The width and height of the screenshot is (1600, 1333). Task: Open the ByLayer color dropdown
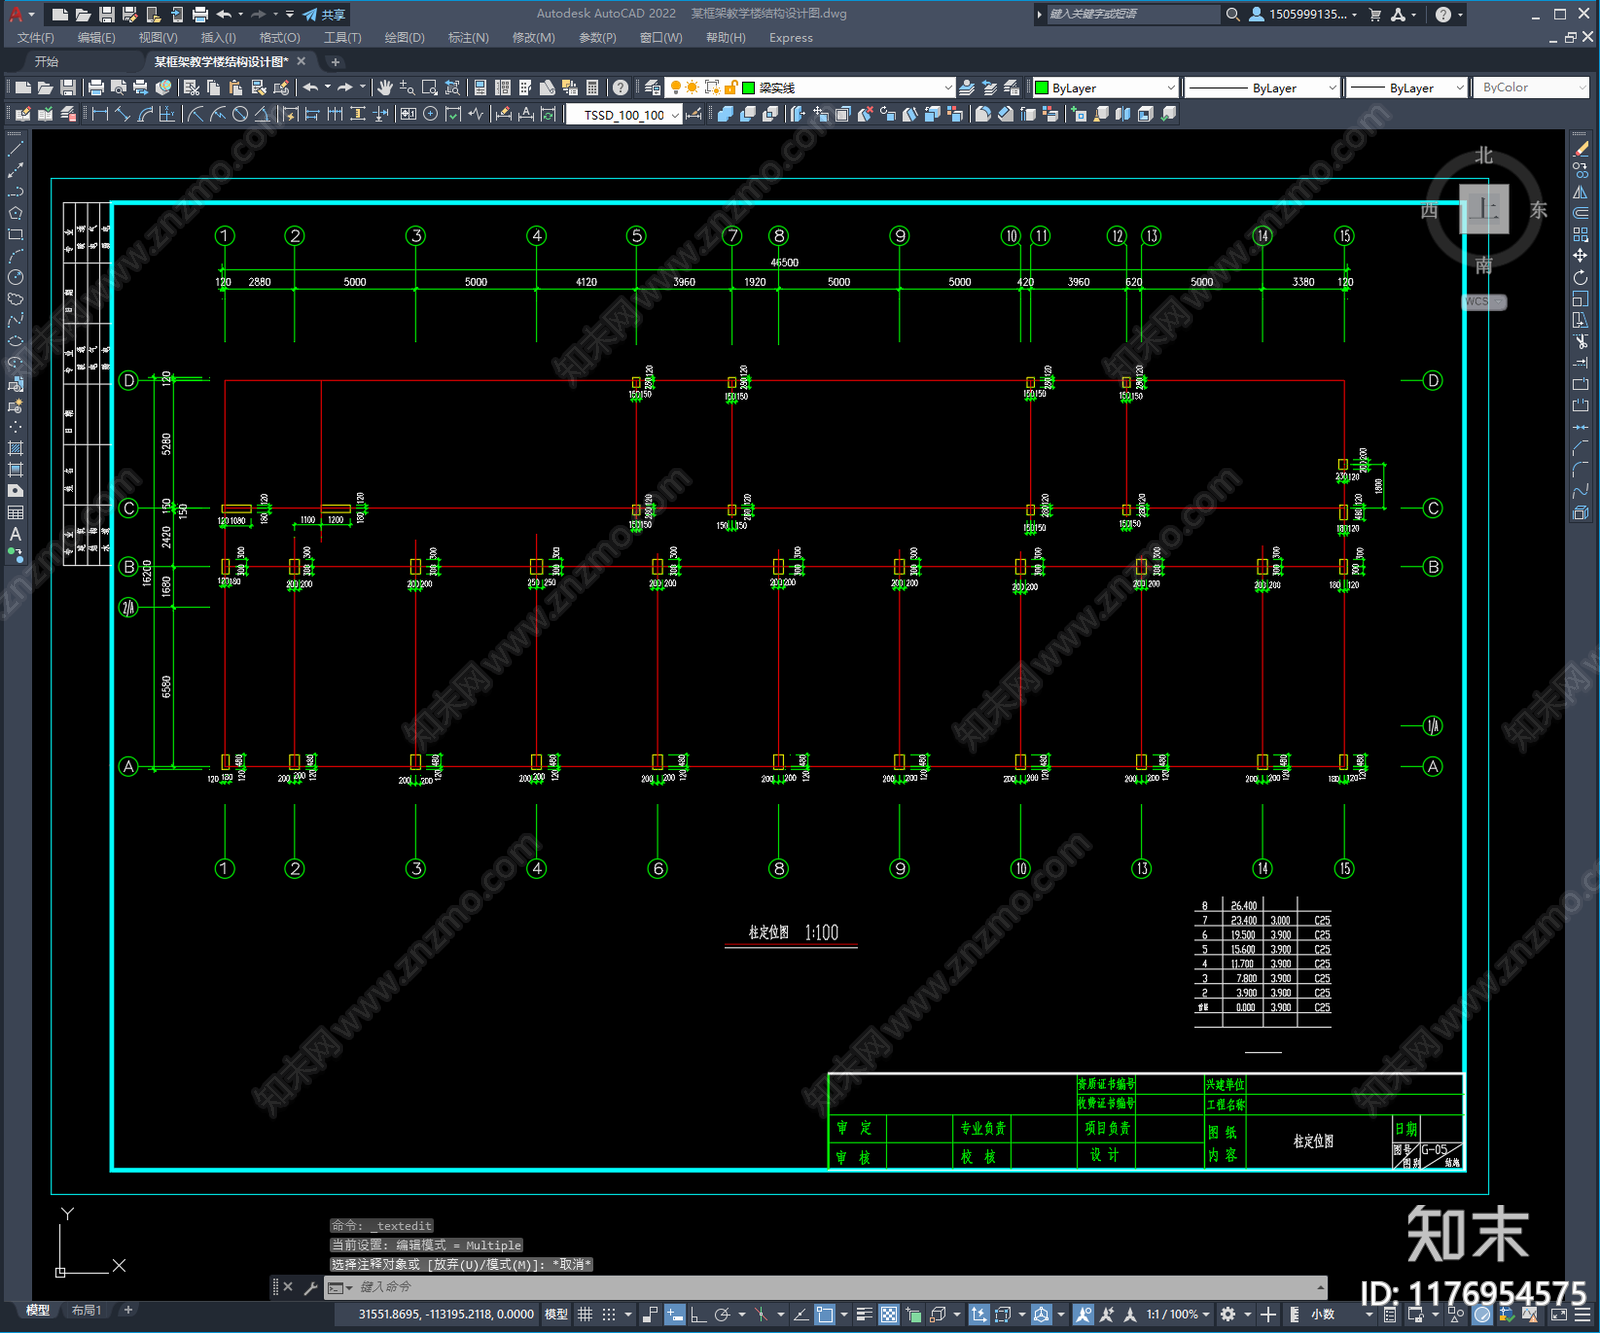pyautogui.click(x=1105, y=88)
